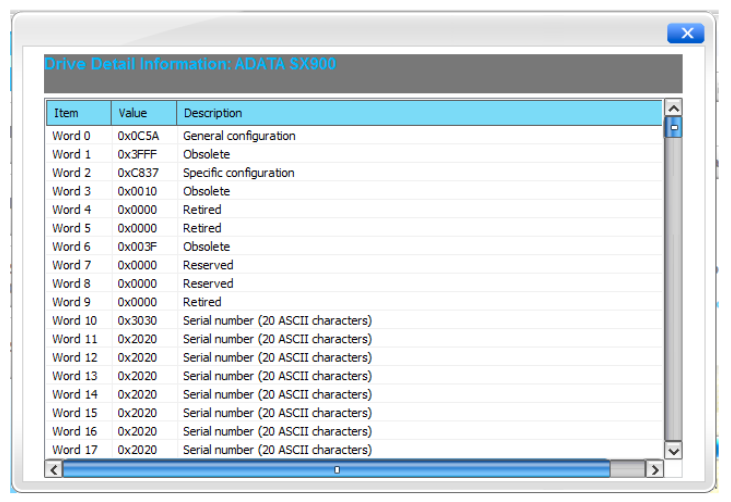
Task: Click the General configuration description
Action: pyautogui.click(x=239, y=136)
